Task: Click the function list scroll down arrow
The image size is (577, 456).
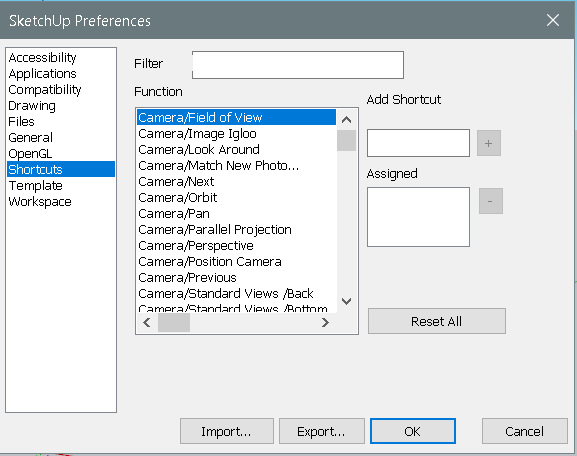Action: pyautogui.click(x=346, y=301)
